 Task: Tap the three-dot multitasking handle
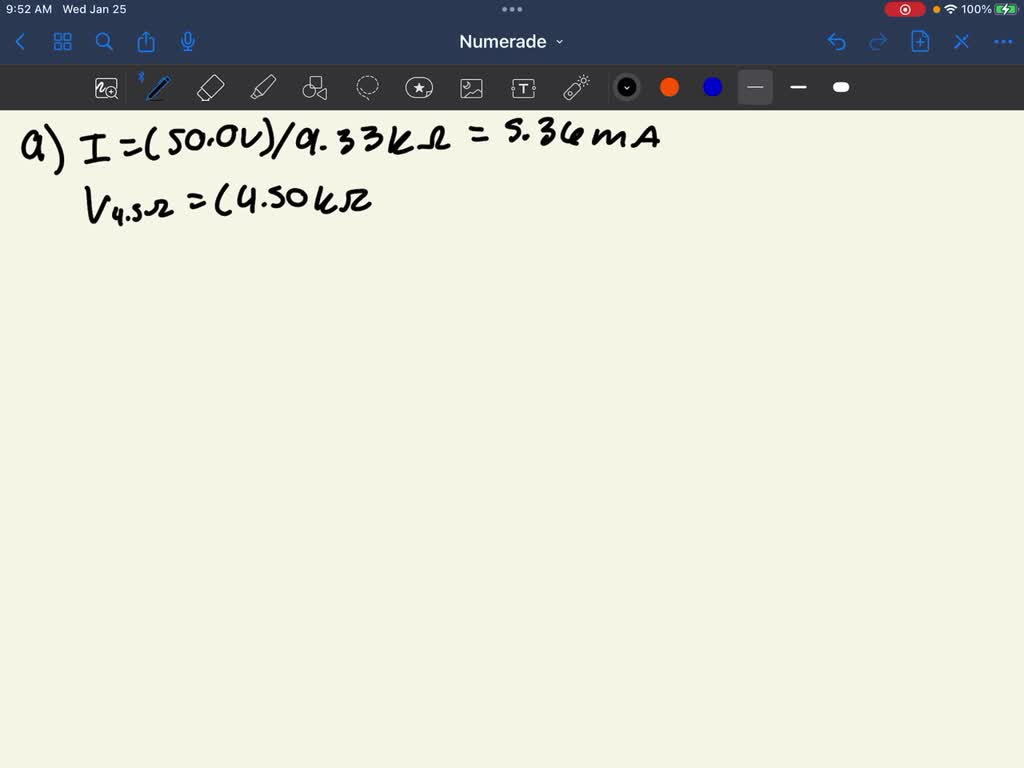pos(512,9)
